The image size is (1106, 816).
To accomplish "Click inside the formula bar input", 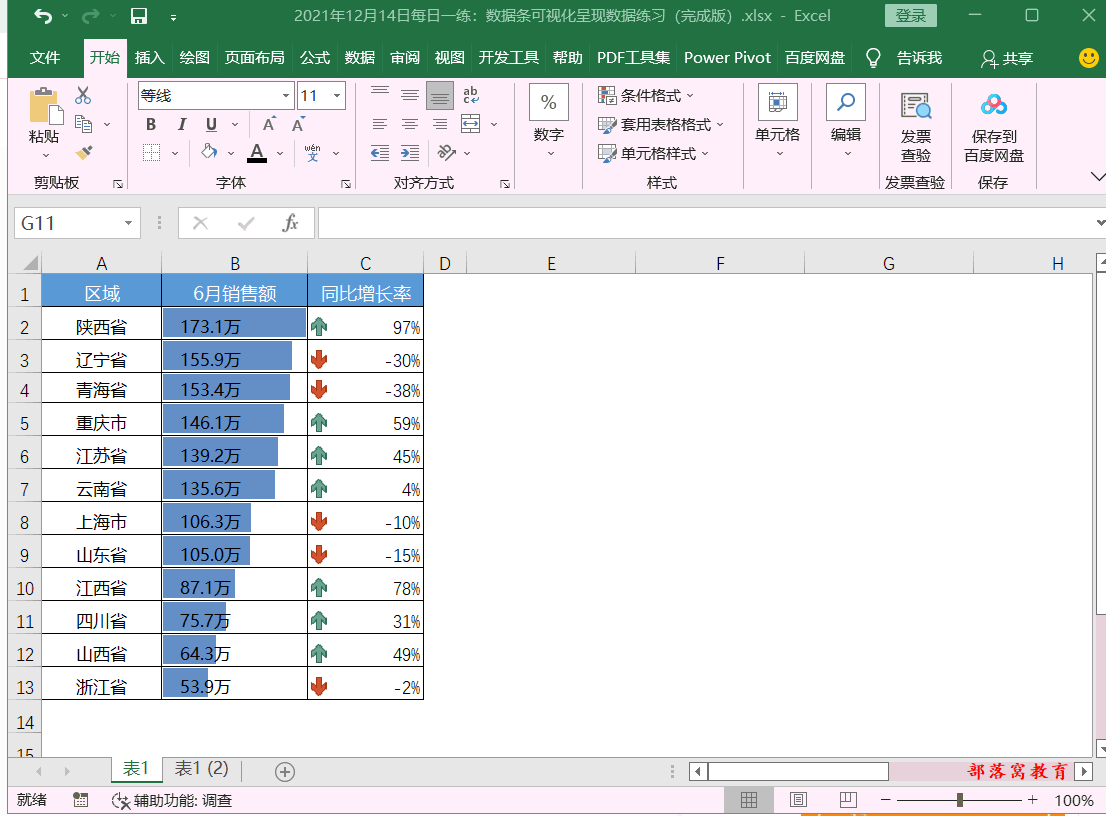I will point(705,223).
